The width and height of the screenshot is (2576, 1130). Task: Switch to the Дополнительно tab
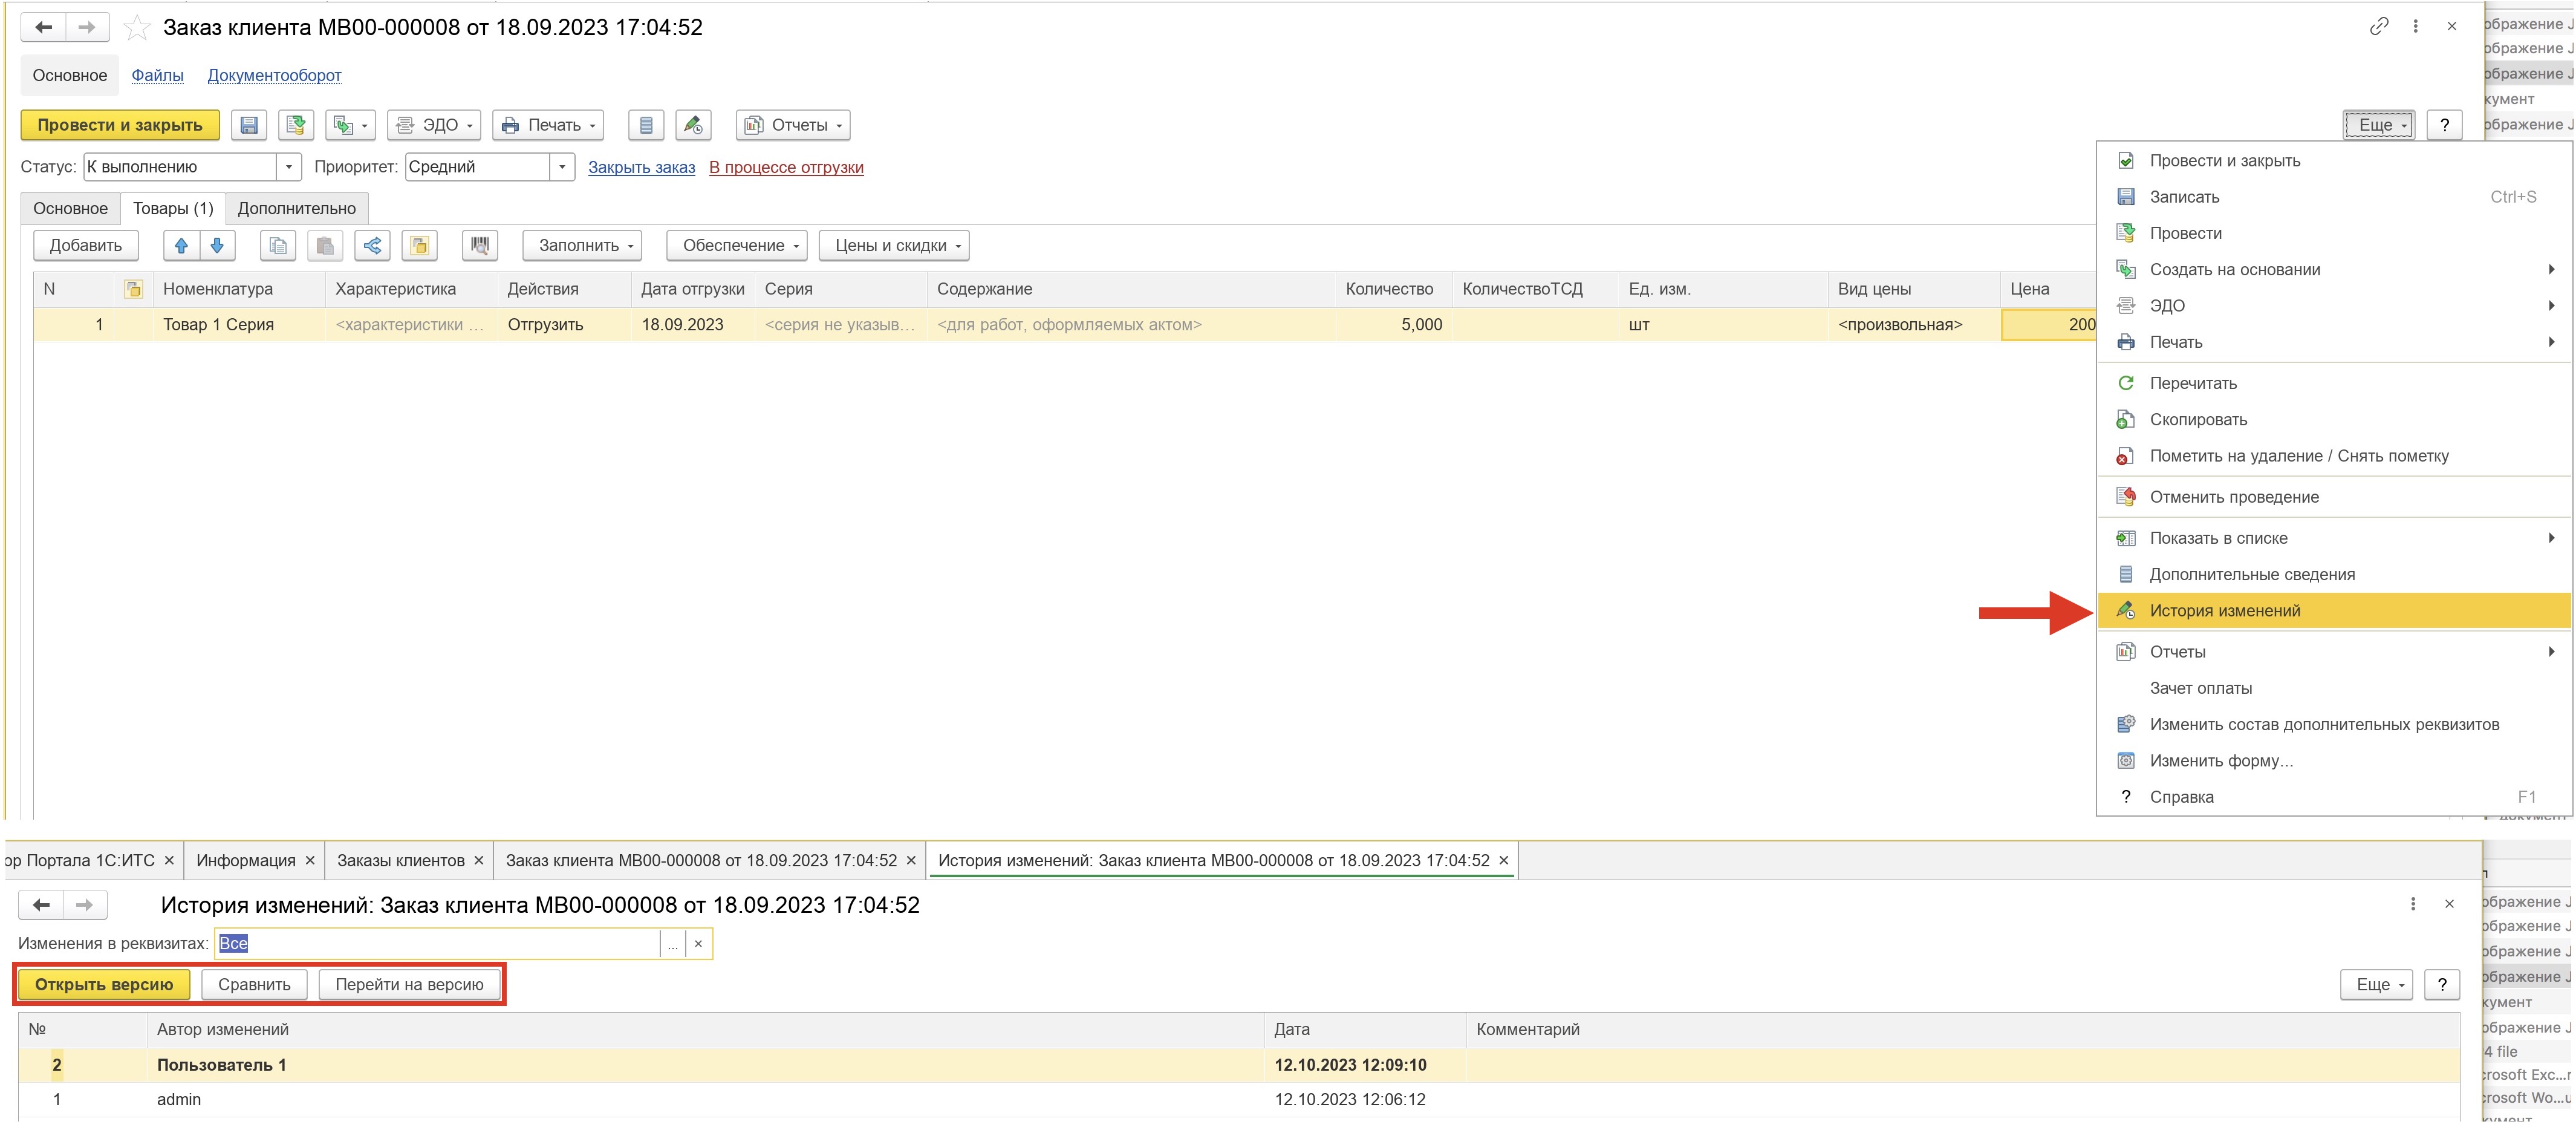tap(297, 208)
